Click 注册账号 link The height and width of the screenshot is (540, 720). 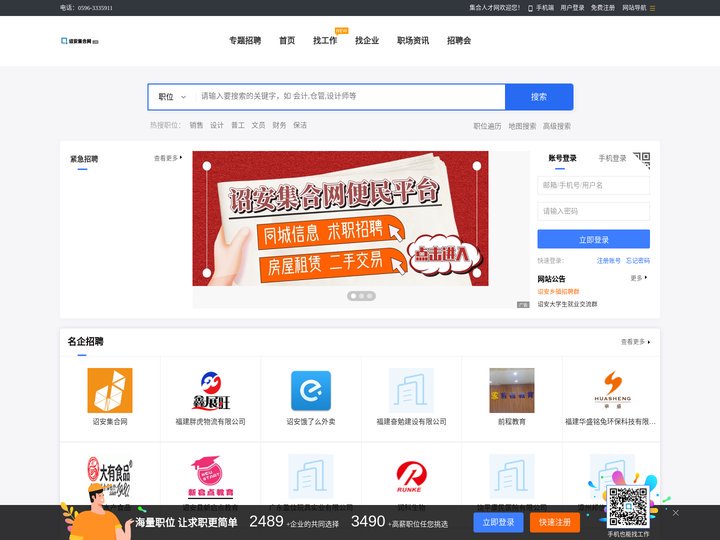[x=608, y=260]
